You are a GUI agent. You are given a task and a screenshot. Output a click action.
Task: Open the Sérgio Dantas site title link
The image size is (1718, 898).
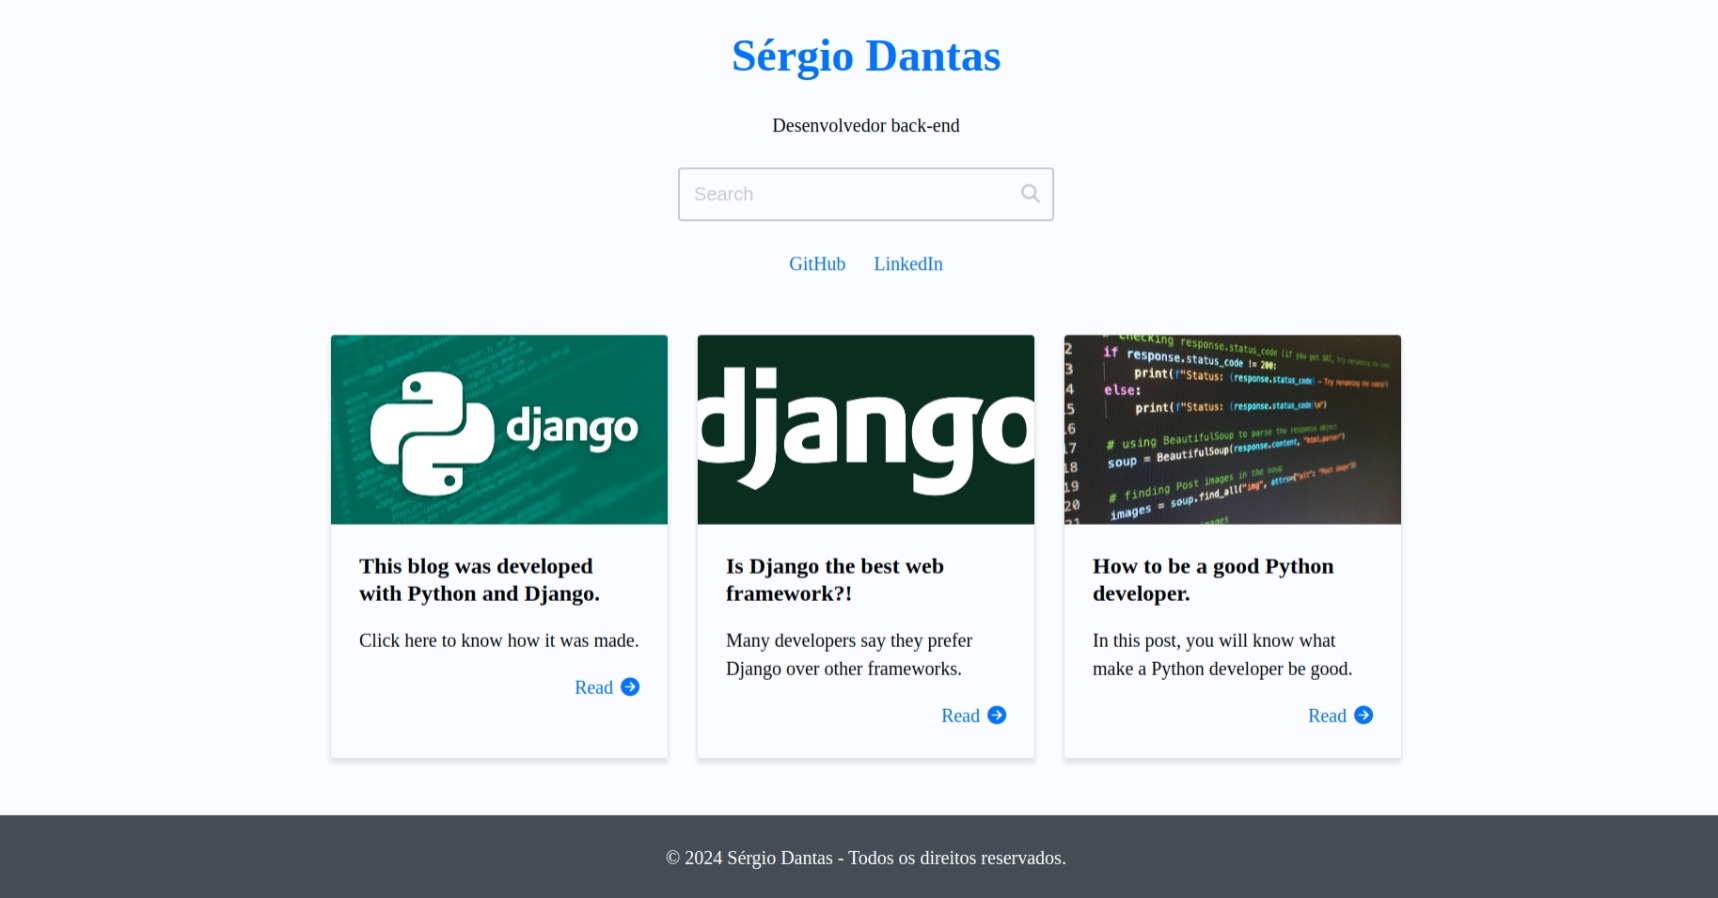tap(866, 56)
